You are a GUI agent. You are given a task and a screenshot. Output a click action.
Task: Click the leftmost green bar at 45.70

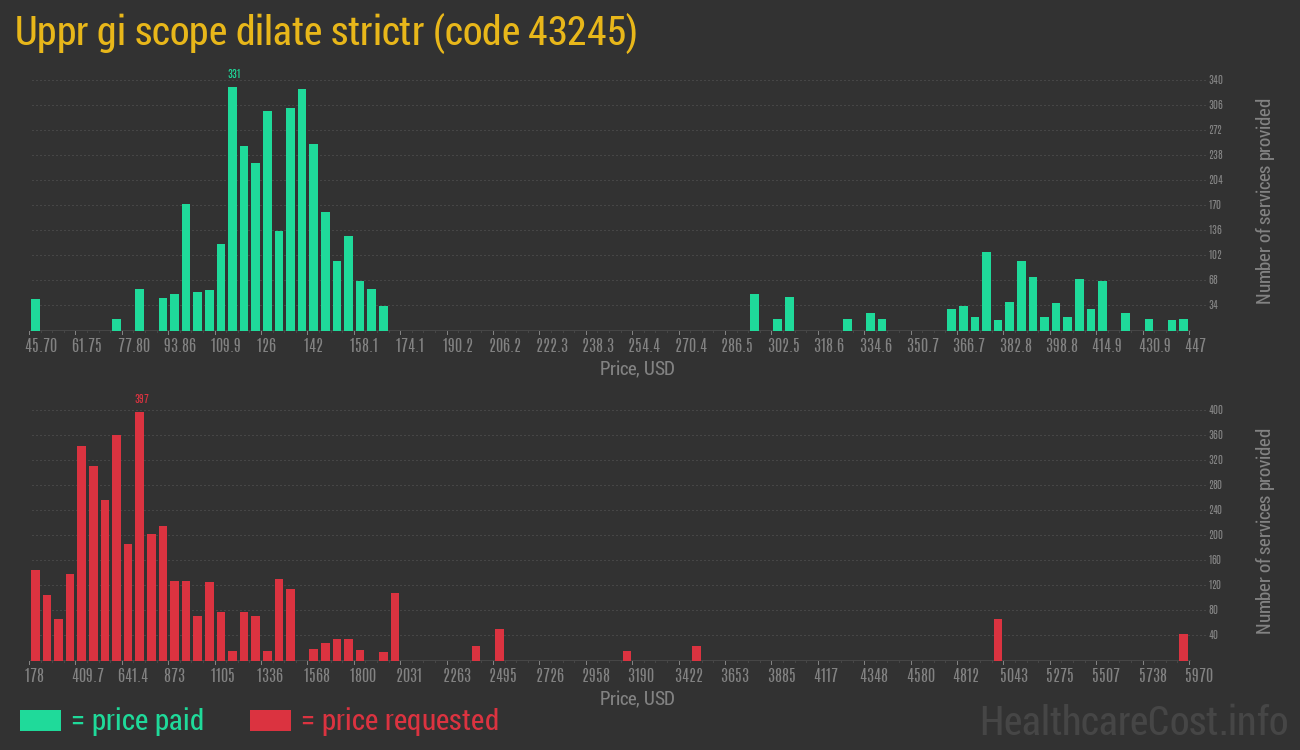click(36, 314)
